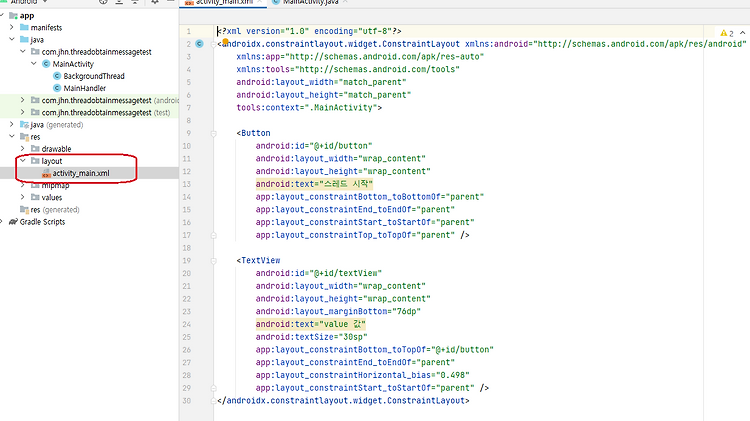Click android:layout_marginBottom="76dp" on line 23
Image resolution: width=750 pixels, height=421 pixels.
[338, 311]
